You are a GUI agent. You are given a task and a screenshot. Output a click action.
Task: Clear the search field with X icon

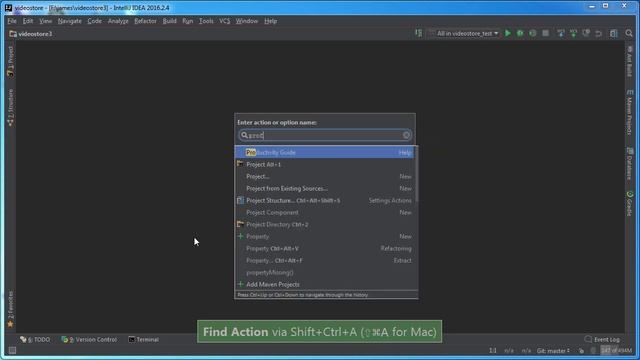(x=406, y=135)
